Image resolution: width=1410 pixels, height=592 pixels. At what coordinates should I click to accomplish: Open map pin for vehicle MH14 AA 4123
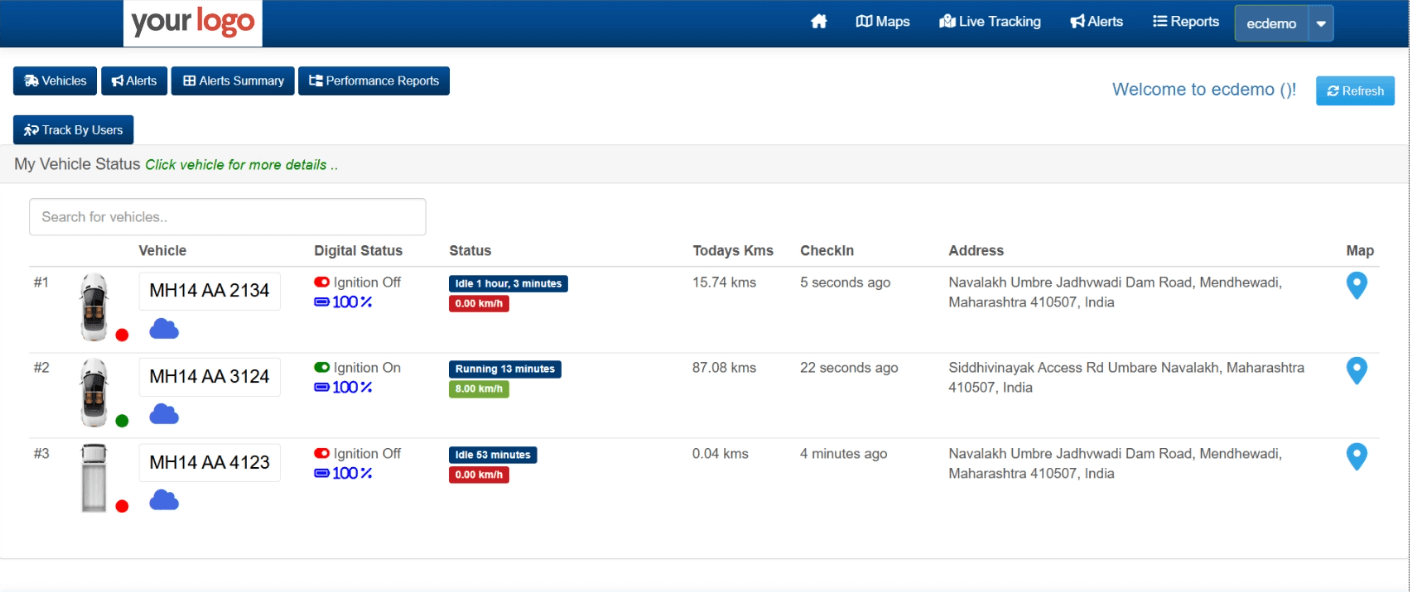click(x=1356, y=457)
